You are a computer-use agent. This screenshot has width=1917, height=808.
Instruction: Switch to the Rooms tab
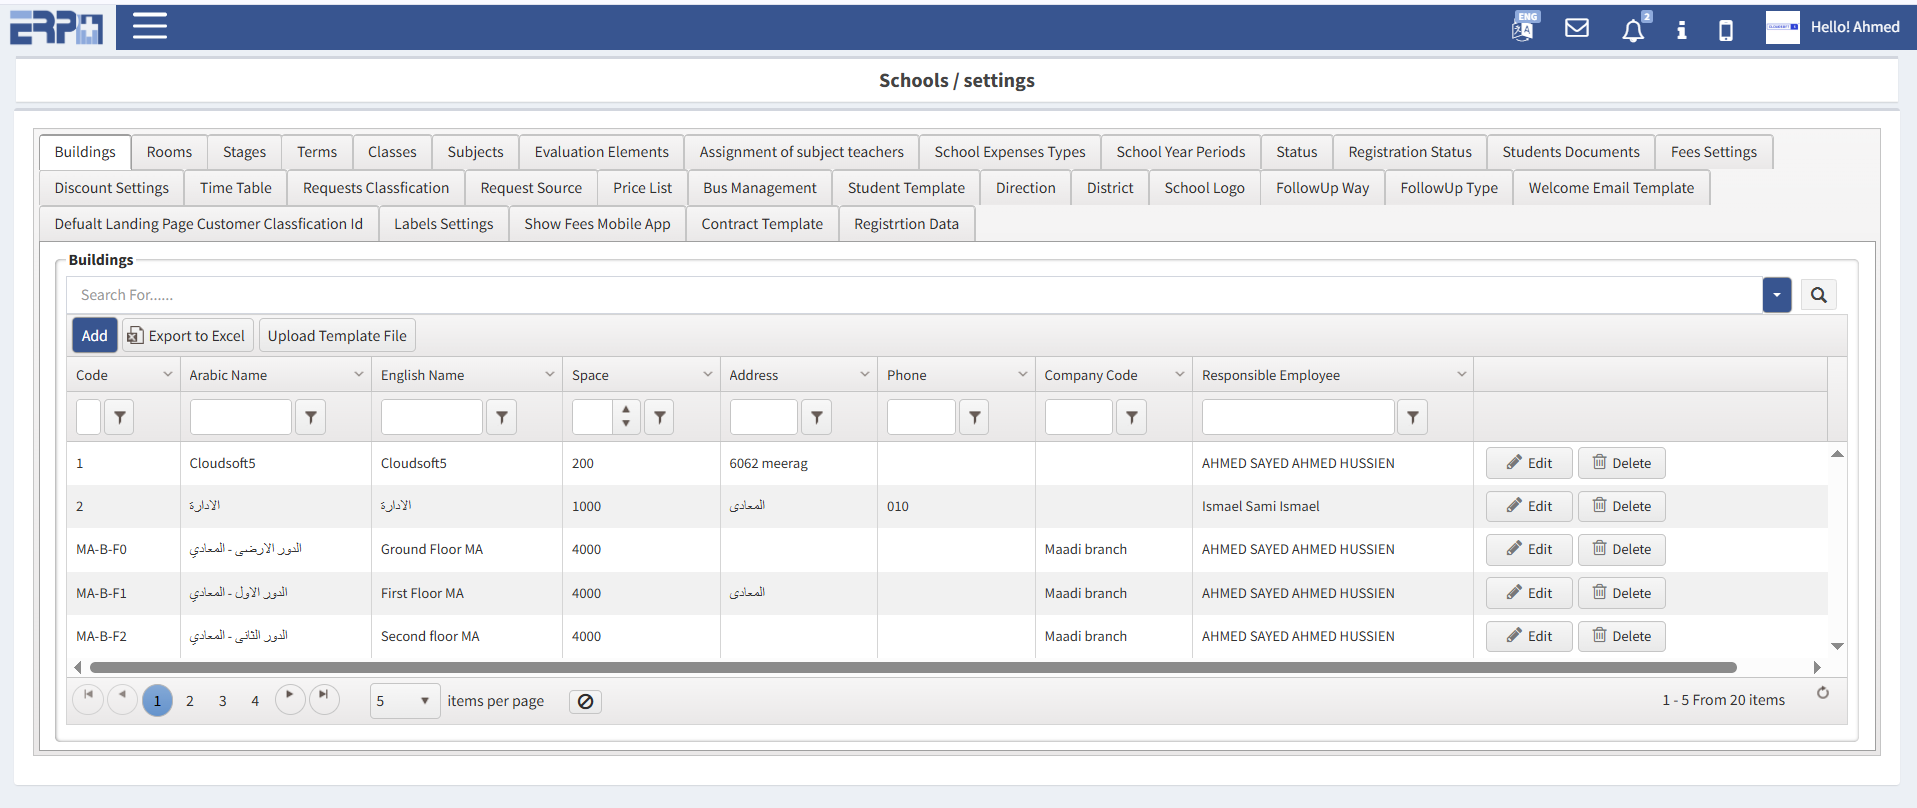click(x=169, y=152)
